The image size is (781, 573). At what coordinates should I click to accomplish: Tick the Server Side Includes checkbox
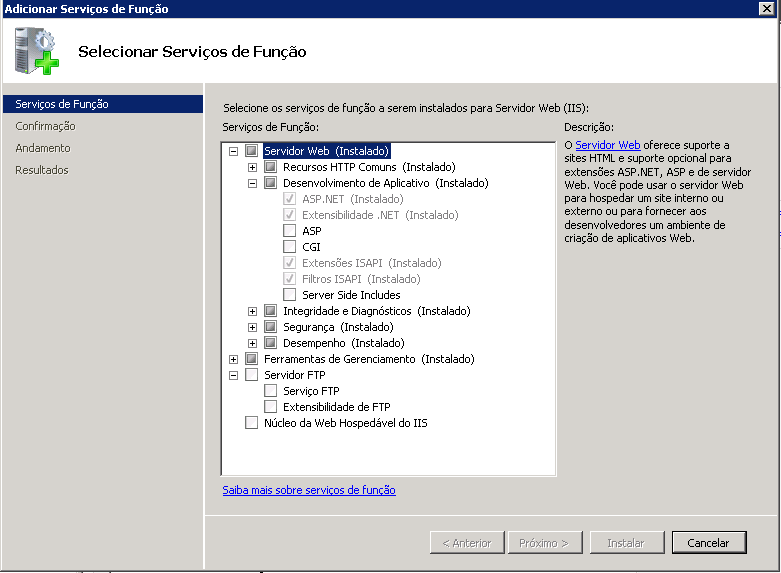[290, 295]
